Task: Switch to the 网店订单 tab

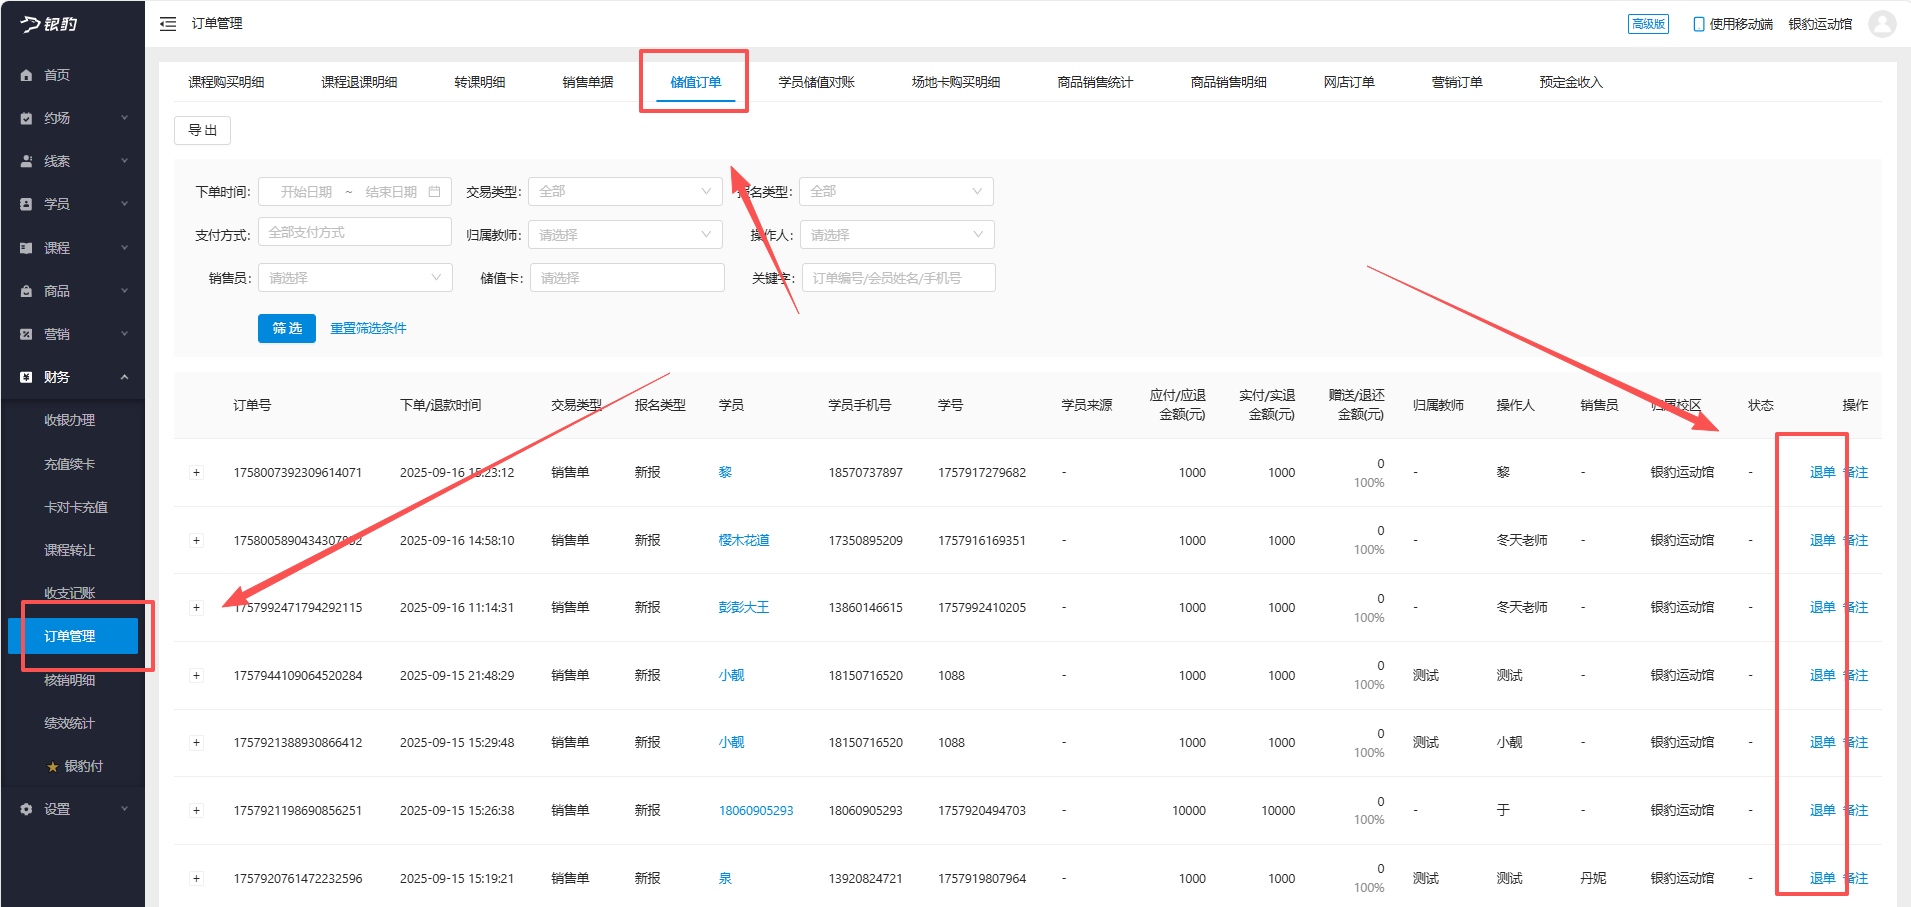Action: (1348, 82)
